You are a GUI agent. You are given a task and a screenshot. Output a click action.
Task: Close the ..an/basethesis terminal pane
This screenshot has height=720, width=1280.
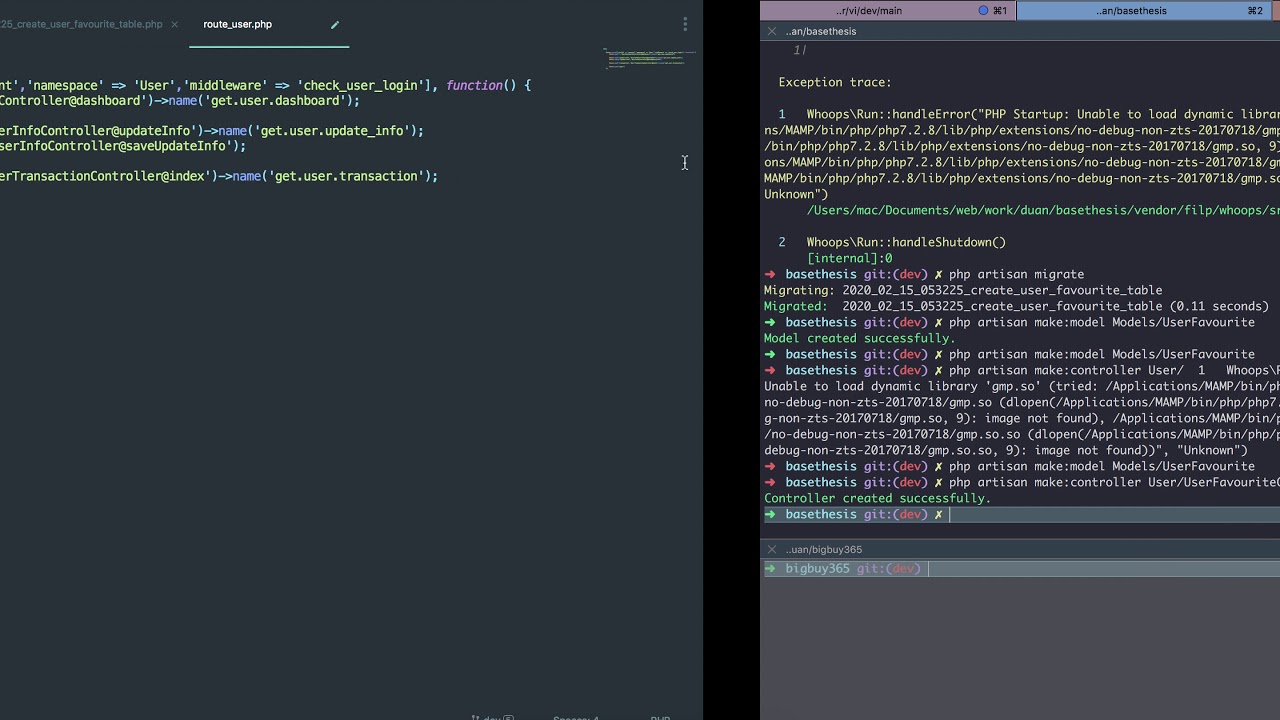[771, 31]
